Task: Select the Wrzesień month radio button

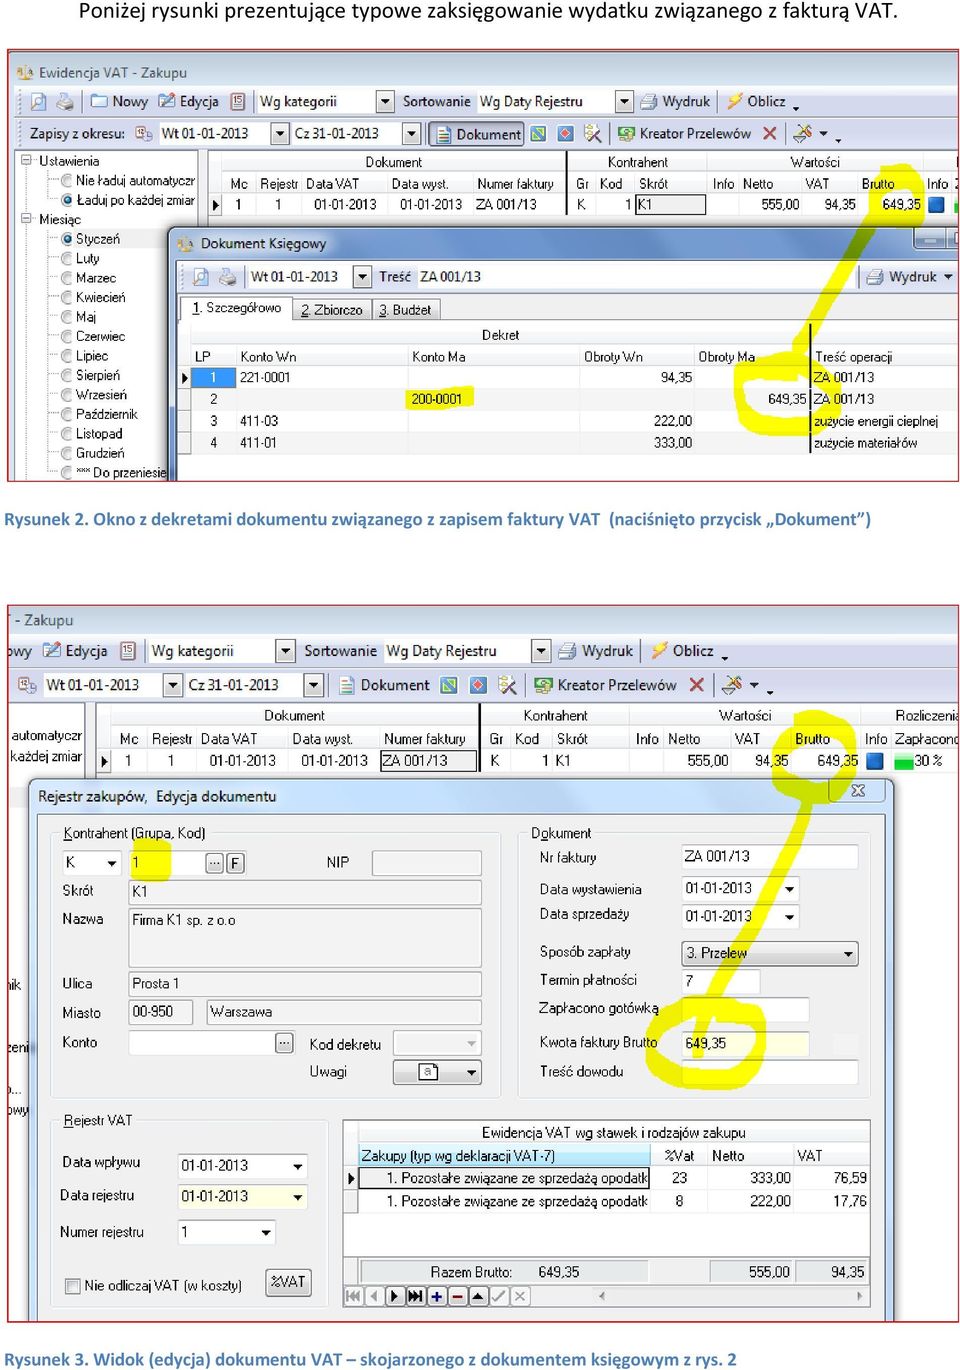Action: point(67,395)
